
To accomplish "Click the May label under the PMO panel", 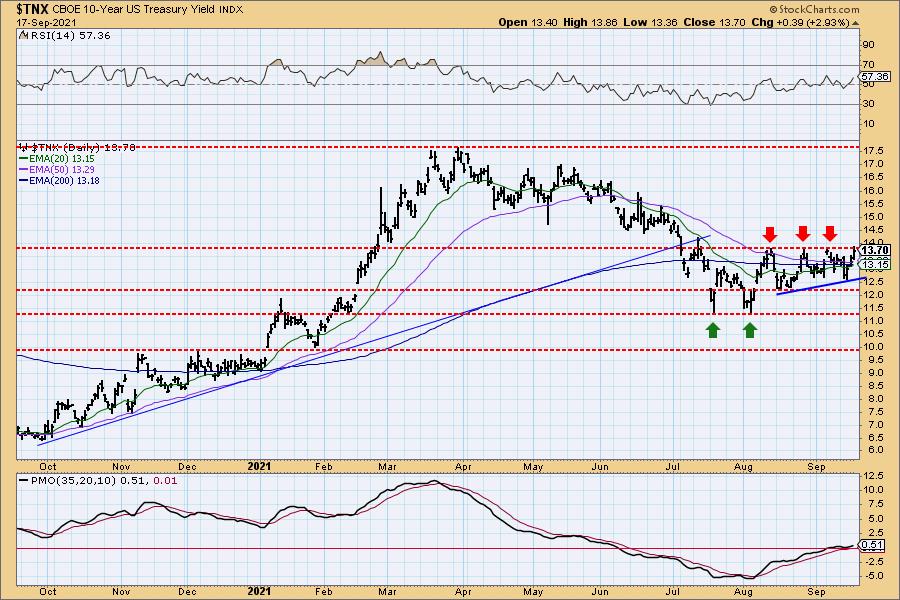I will [x=533, y=591].
